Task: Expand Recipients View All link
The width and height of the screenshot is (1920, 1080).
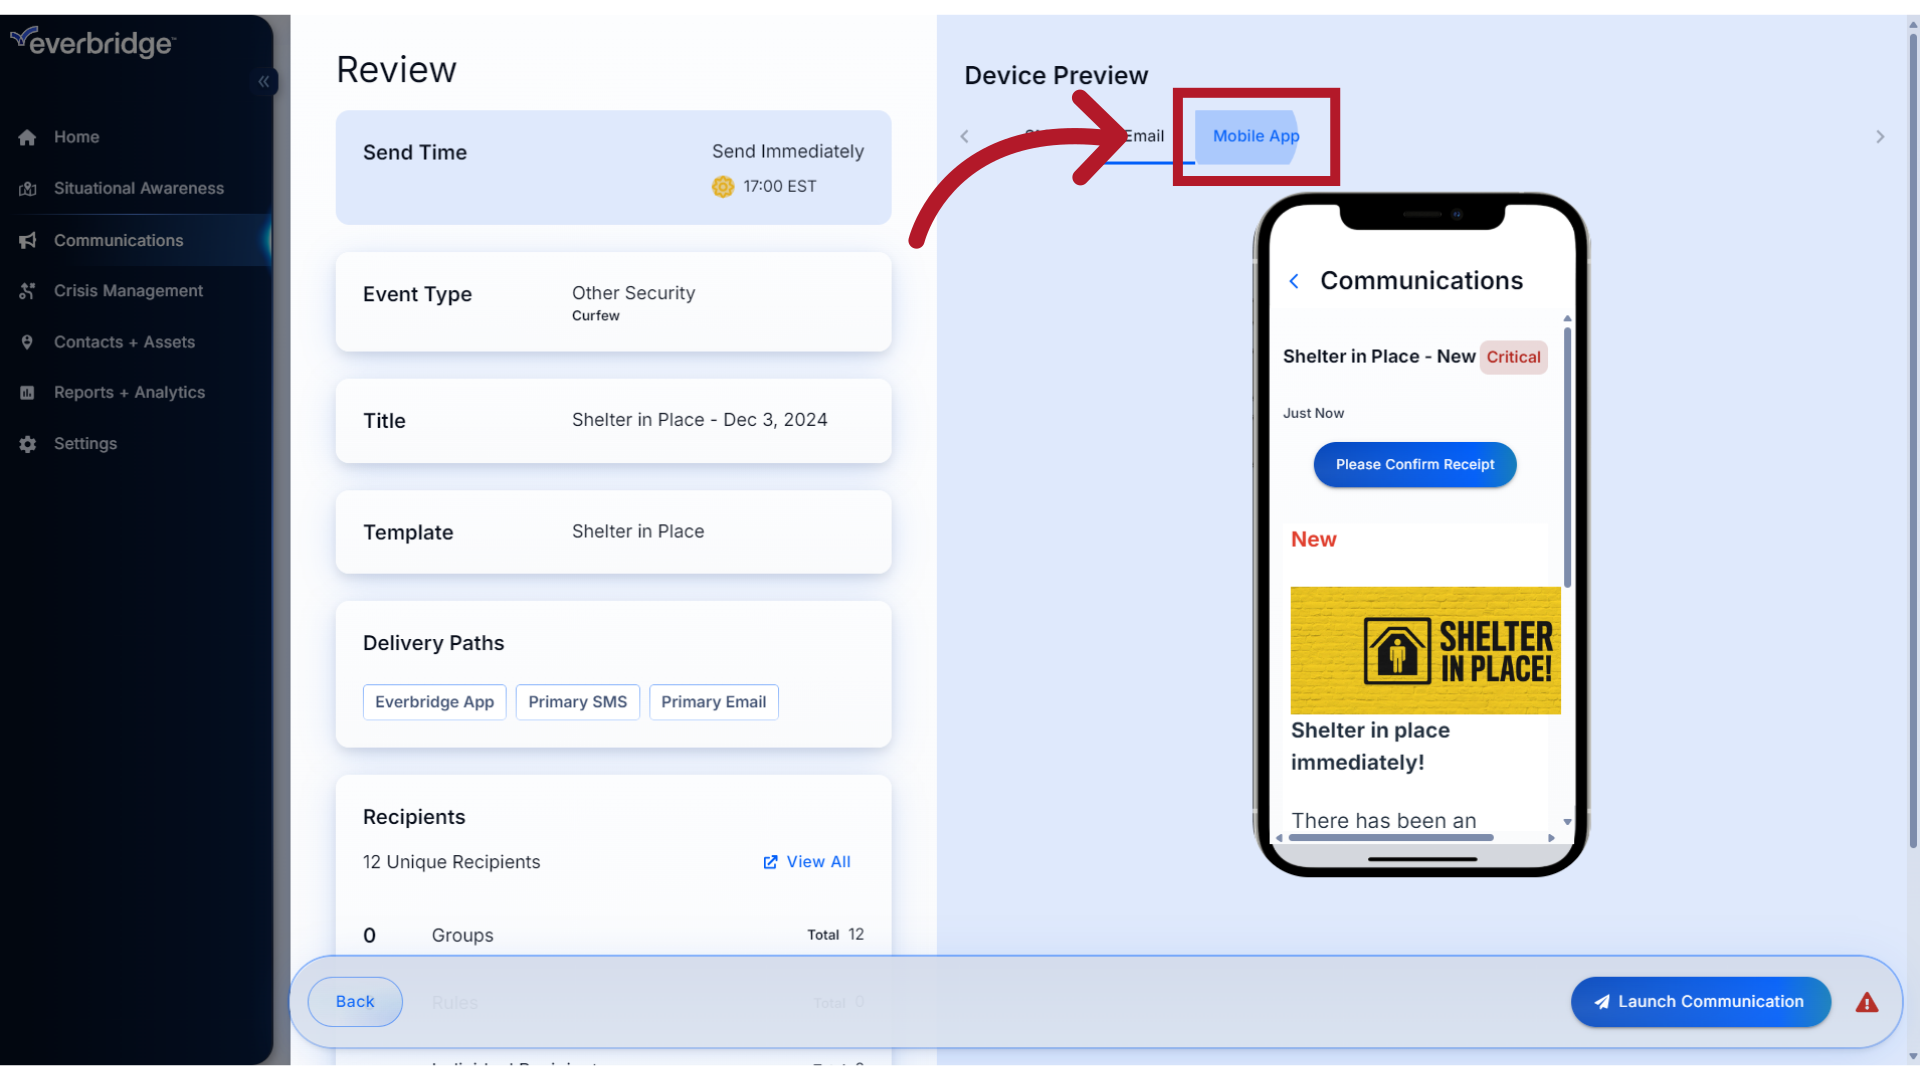Action: pyautogui.click(x=807, y=861)
